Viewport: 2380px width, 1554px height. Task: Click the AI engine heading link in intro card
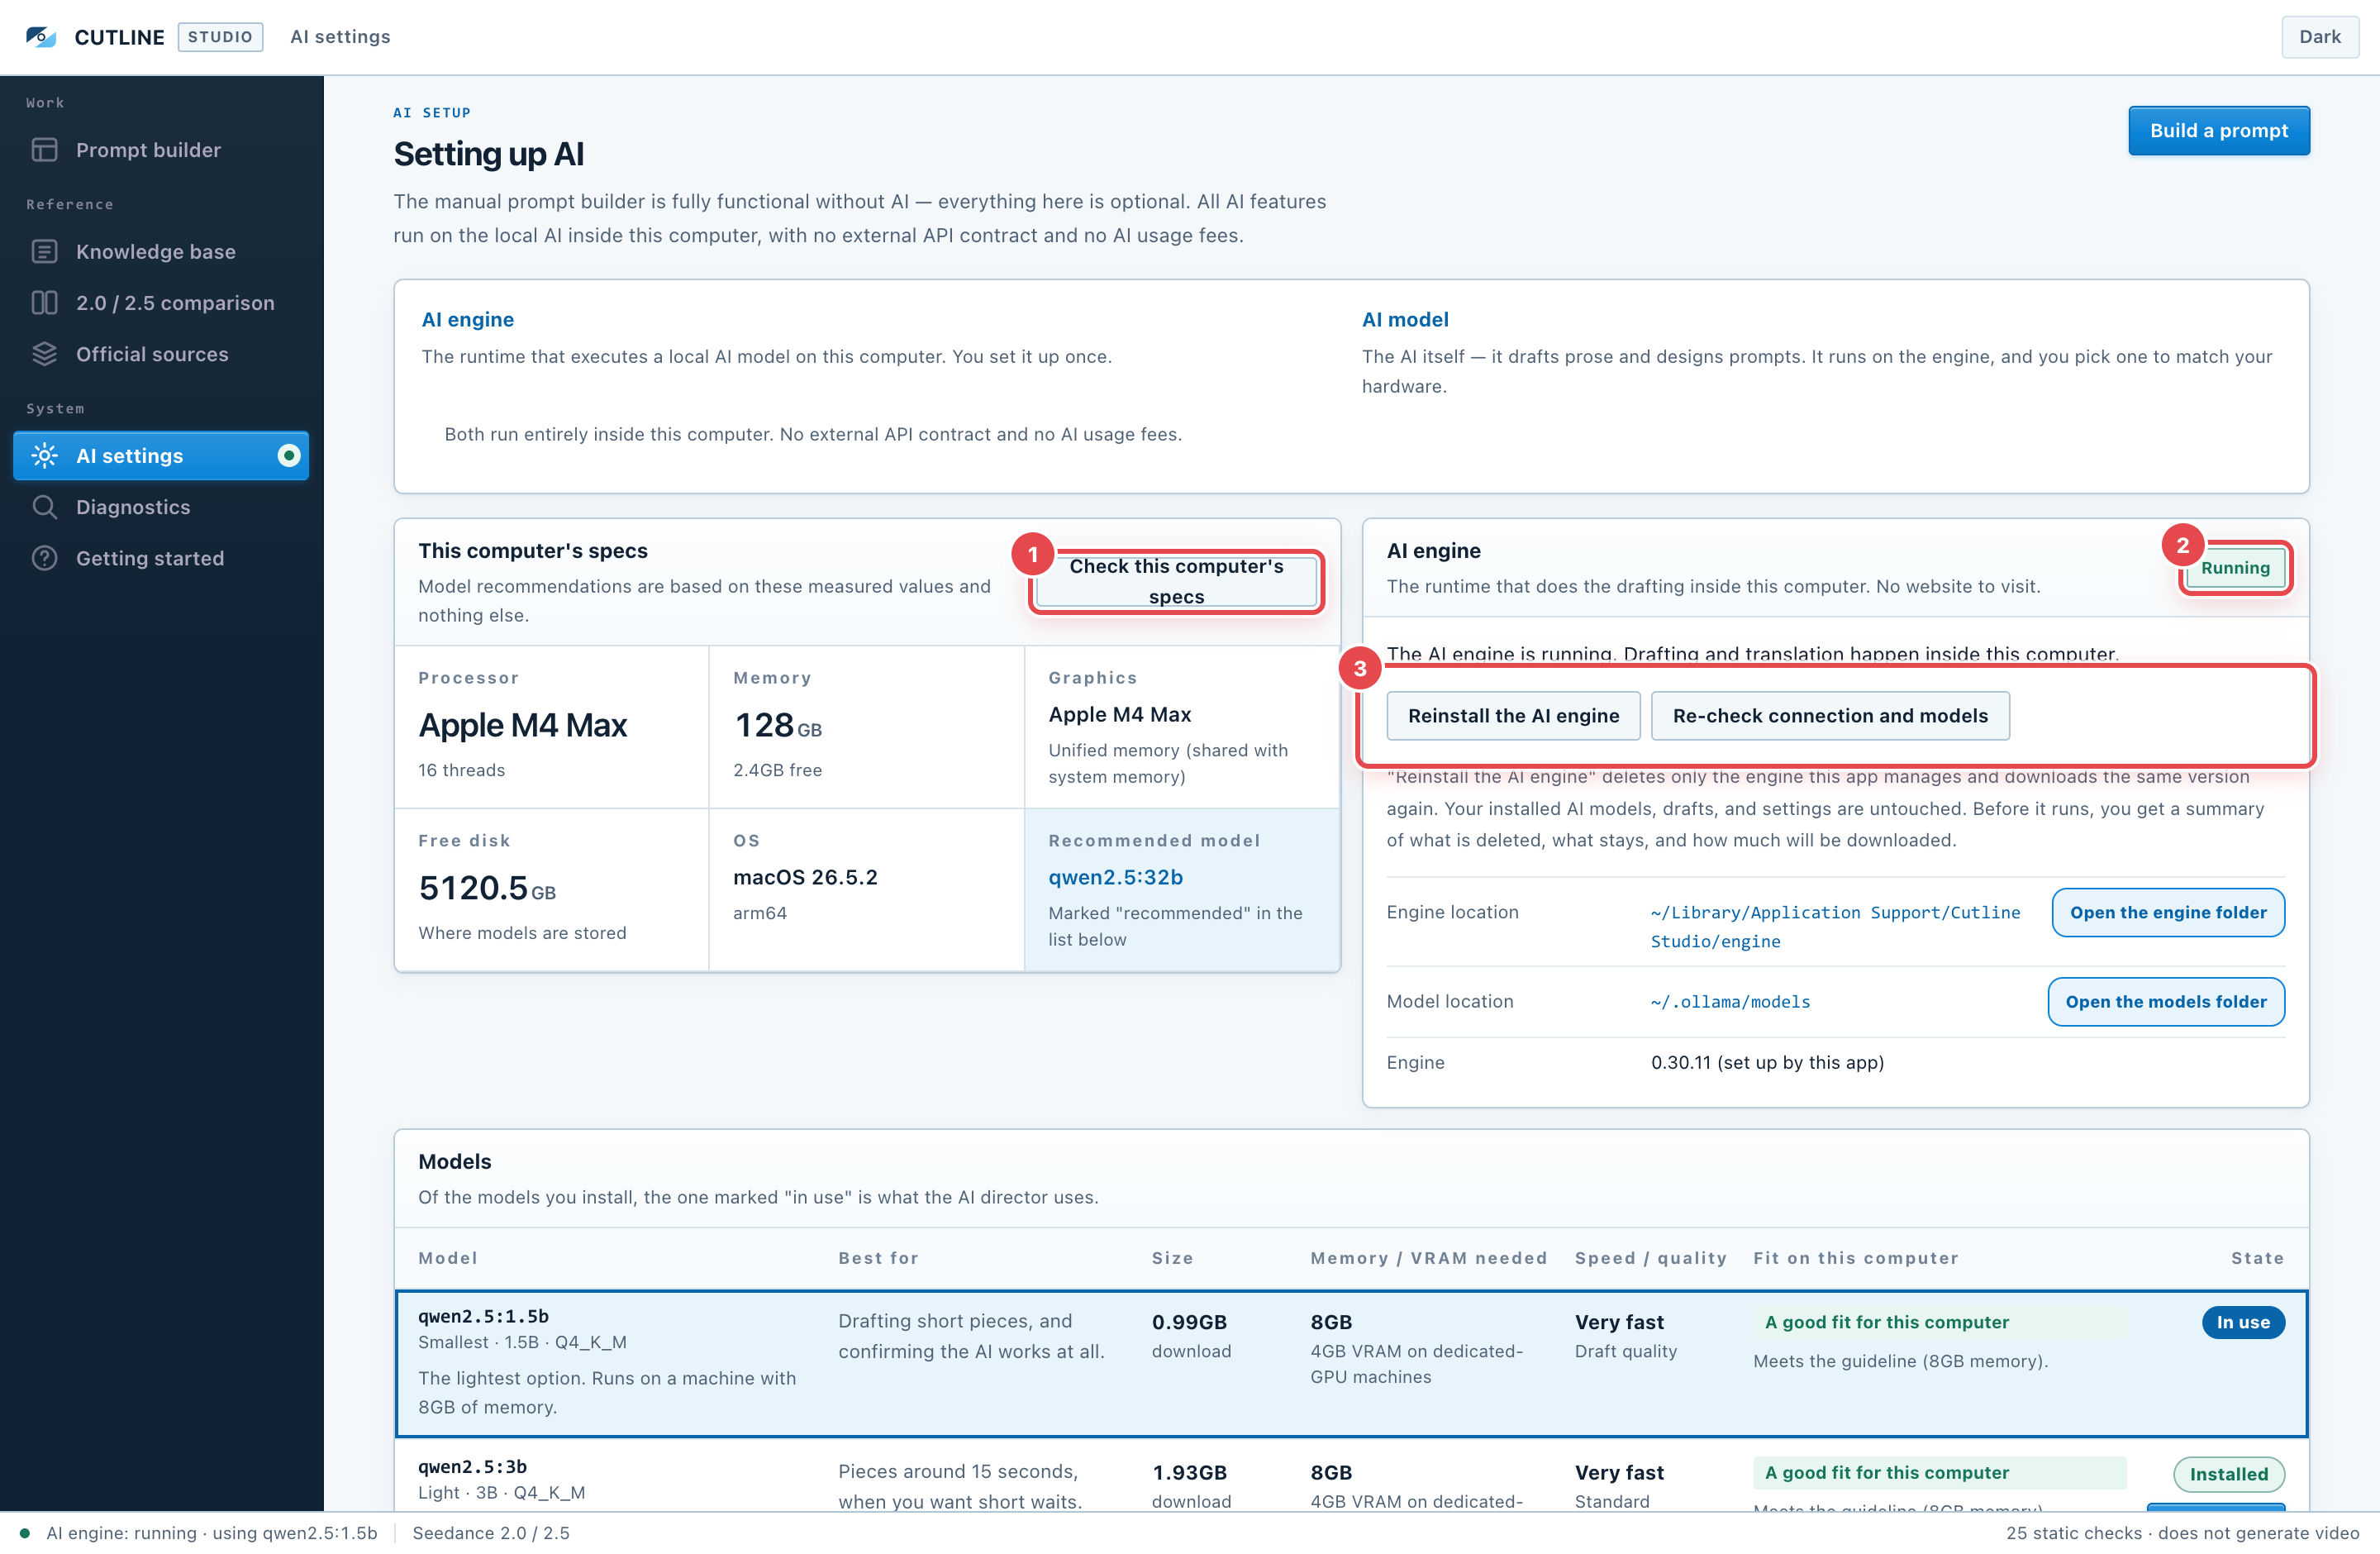coord(467,320)
